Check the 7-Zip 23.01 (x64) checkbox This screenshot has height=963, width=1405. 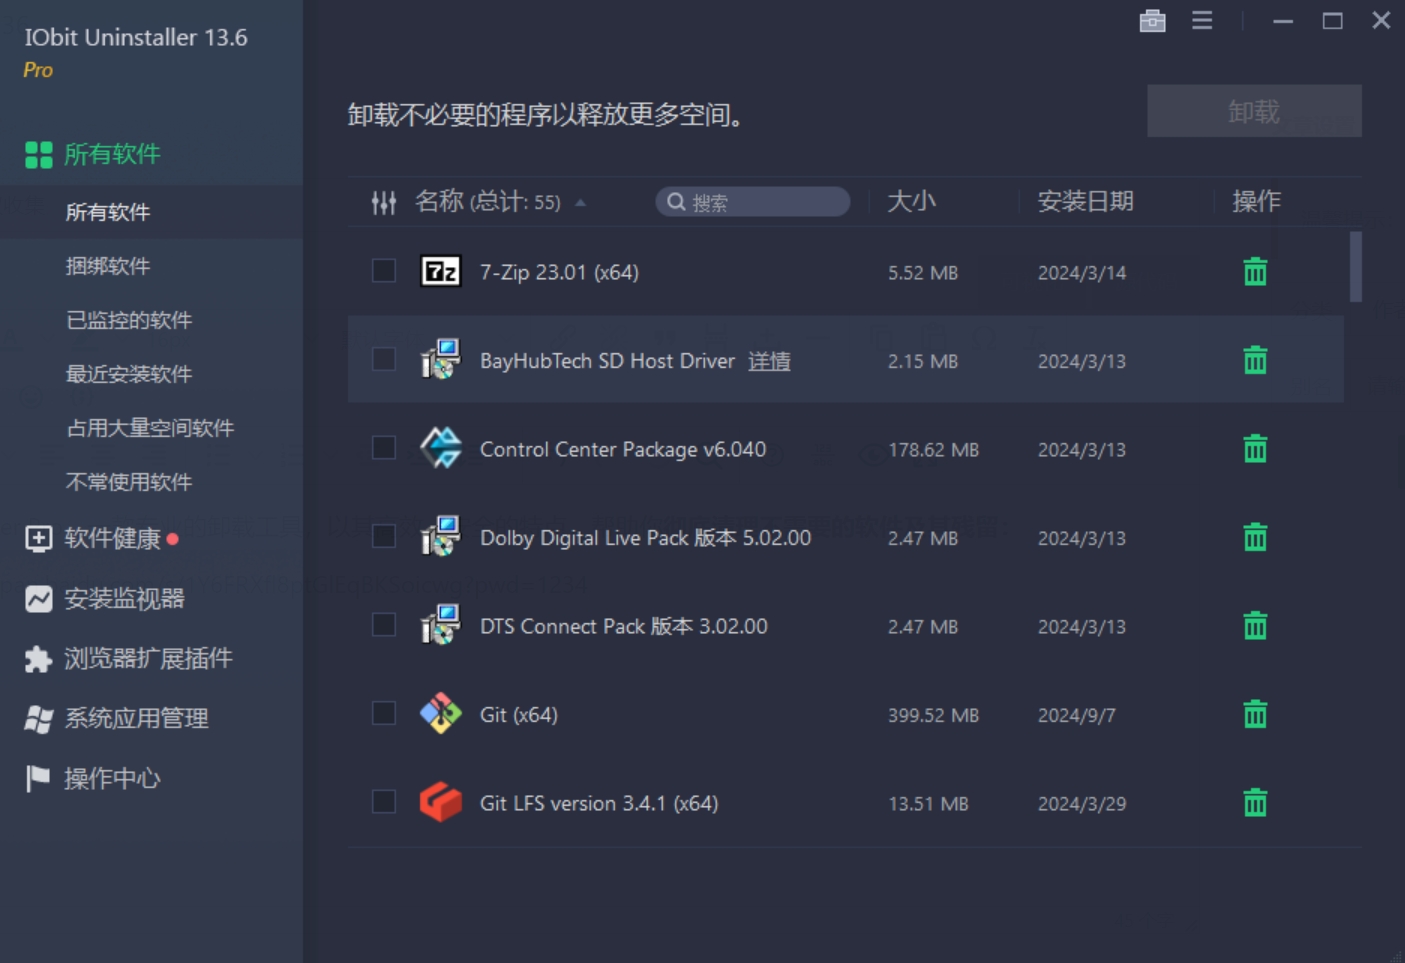coord(384,271)
